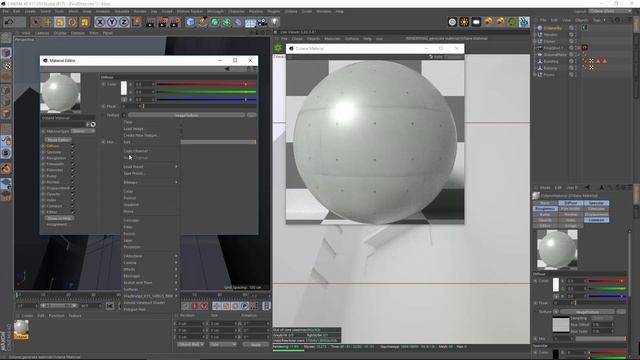The width and height of the screenshot is (640, 360).
Task: Click the green subdivision generator icon
Action: [x=215, y=22]
